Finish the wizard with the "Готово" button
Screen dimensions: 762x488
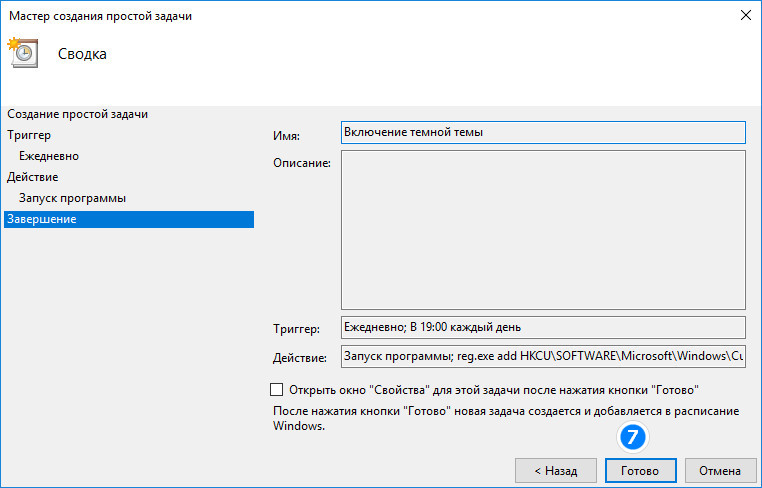pyautogui.click(x=640, y=471)
